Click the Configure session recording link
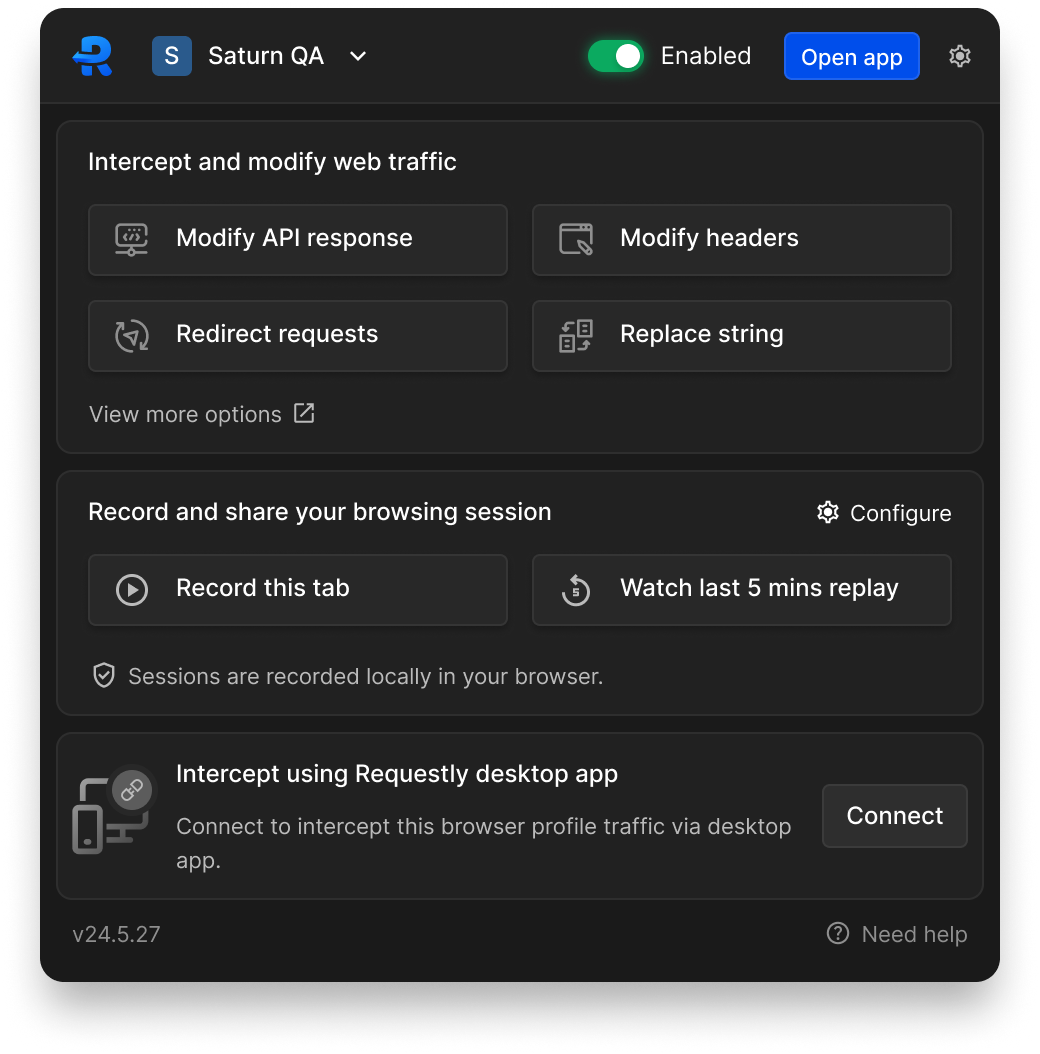Screen dimensions: 1040x1054 point(883,513)
